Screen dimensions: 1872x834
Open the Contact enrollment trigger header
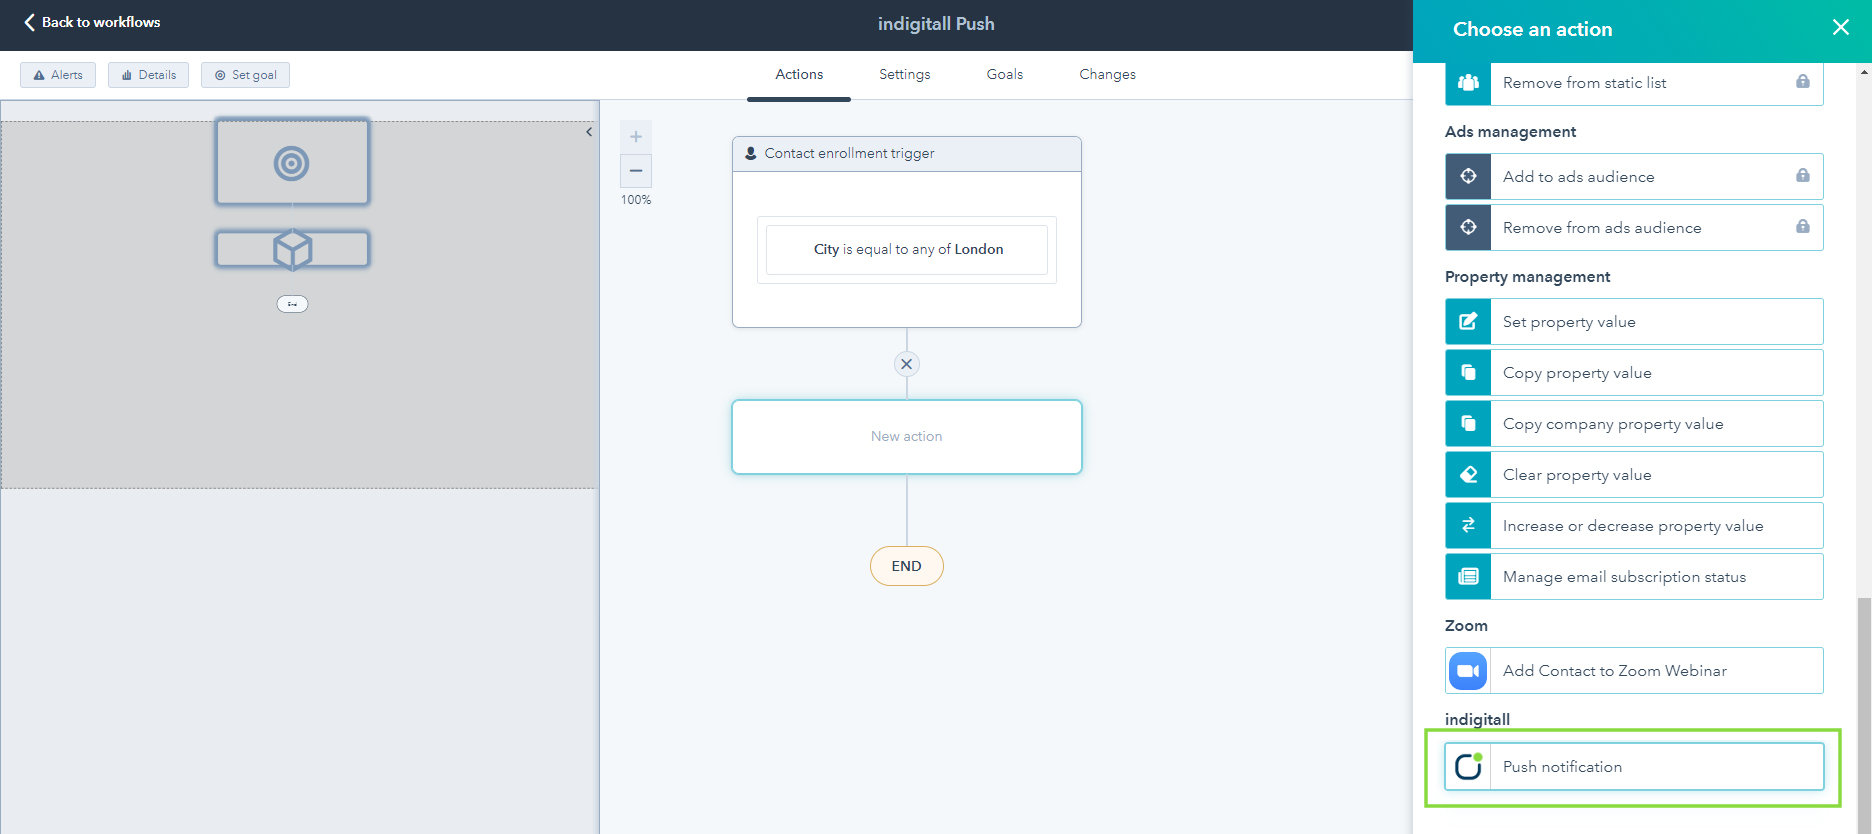[x=907, y=154]
